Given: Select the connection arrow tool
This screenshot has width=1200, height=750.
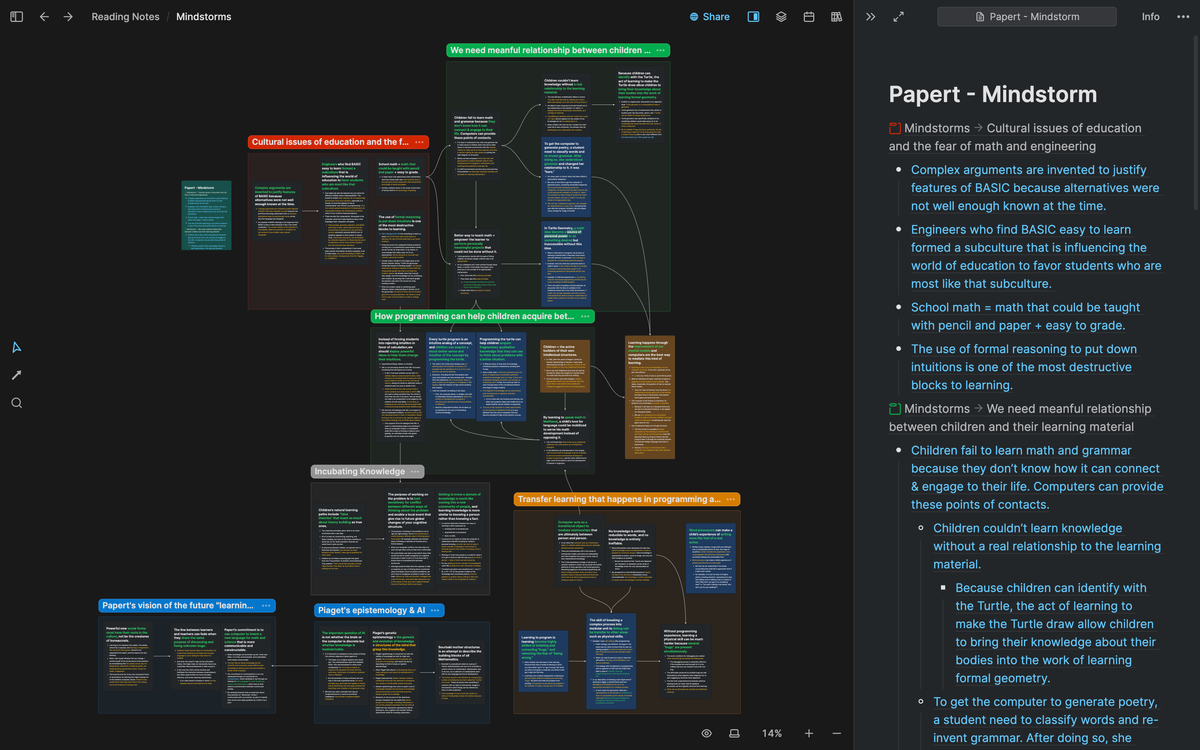Looking at the screenshot, I should (x=16, y=375).
